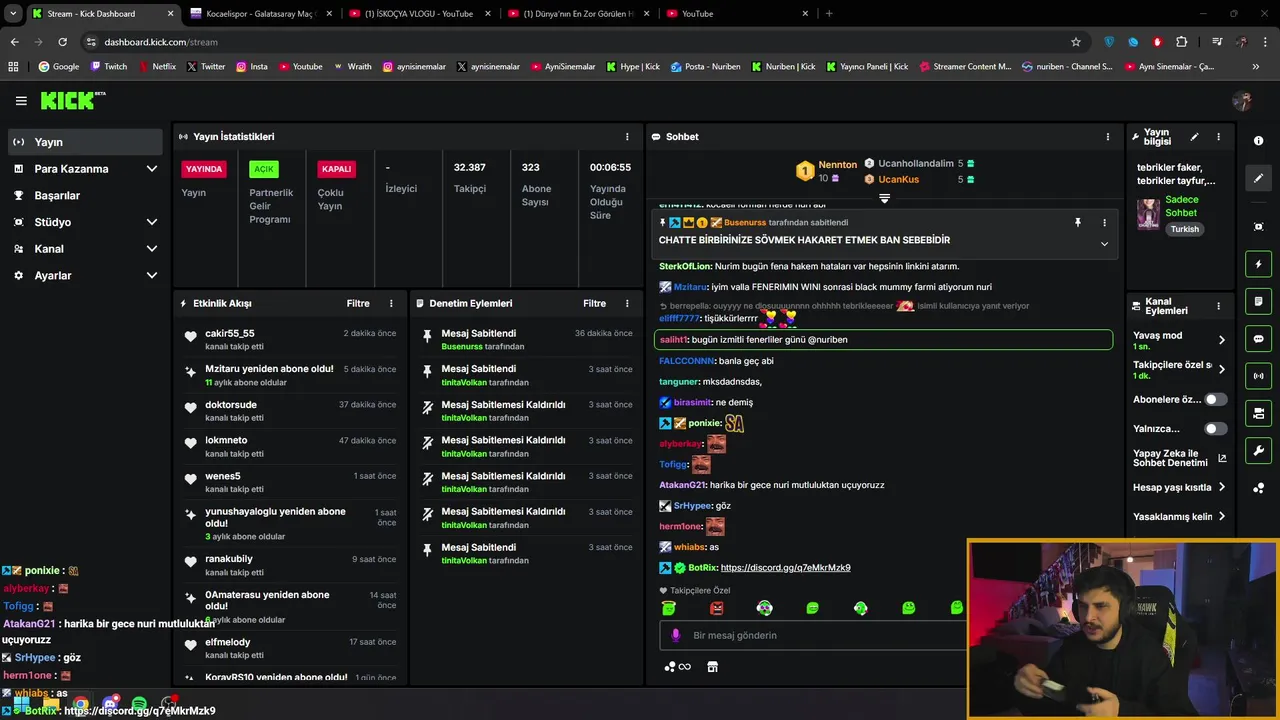
Task: Click the chat bubble icon in right rail
Action: click(1259, 339)
